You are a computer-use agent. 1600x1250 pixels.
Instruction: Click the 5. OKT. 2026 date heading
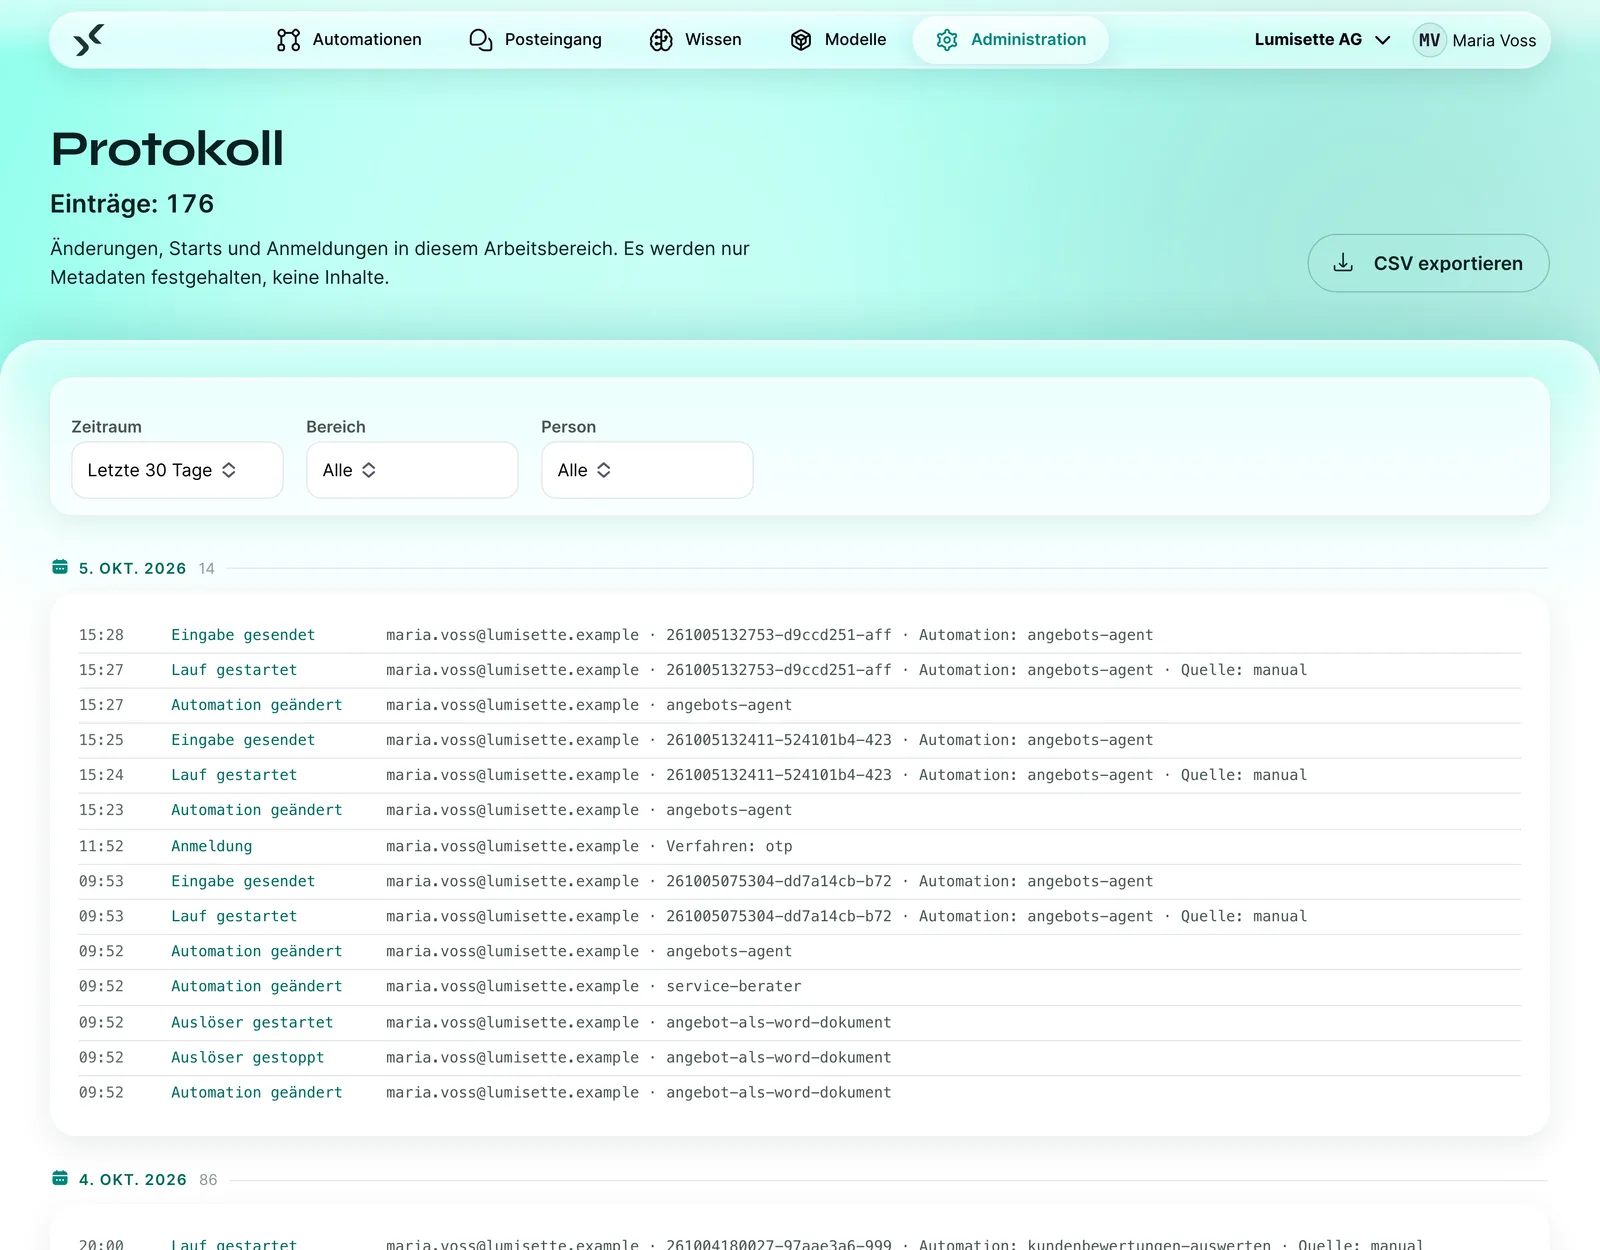[132, 568]
